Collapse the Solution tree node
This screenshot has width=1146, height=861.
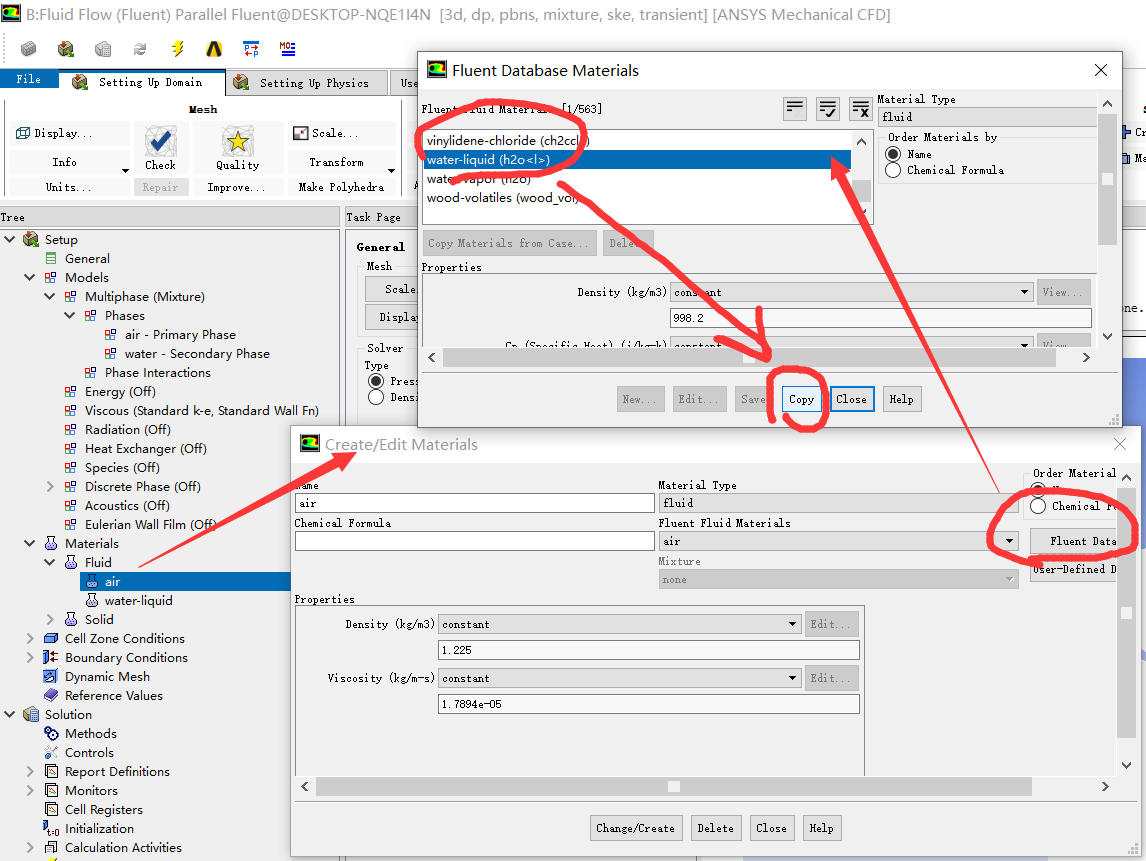(10, 714)
